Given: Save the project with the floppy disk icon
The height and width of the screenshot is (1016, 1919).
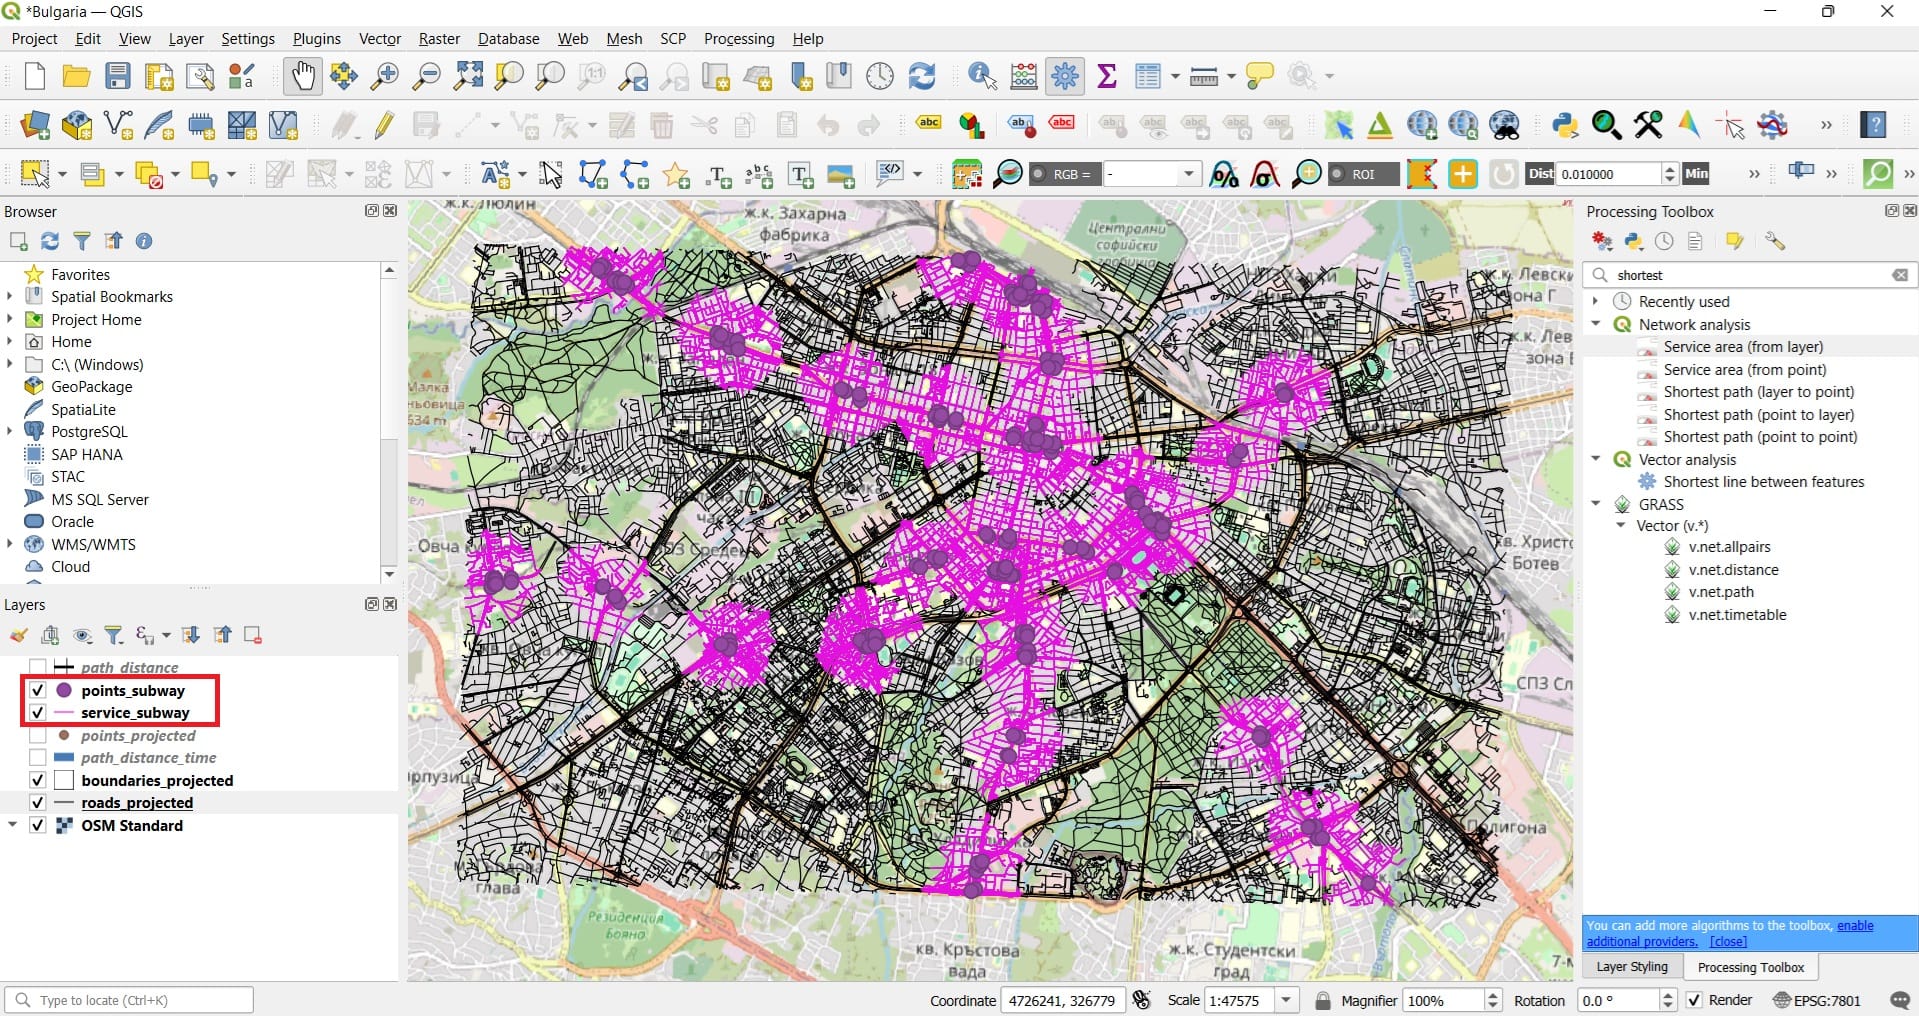Looking at the screenshot, I should click(x=118, y=76).
